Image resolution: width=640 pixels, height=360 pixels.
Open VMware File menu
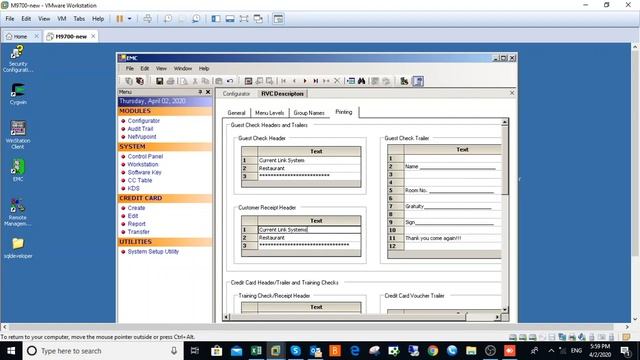(10, 19)
